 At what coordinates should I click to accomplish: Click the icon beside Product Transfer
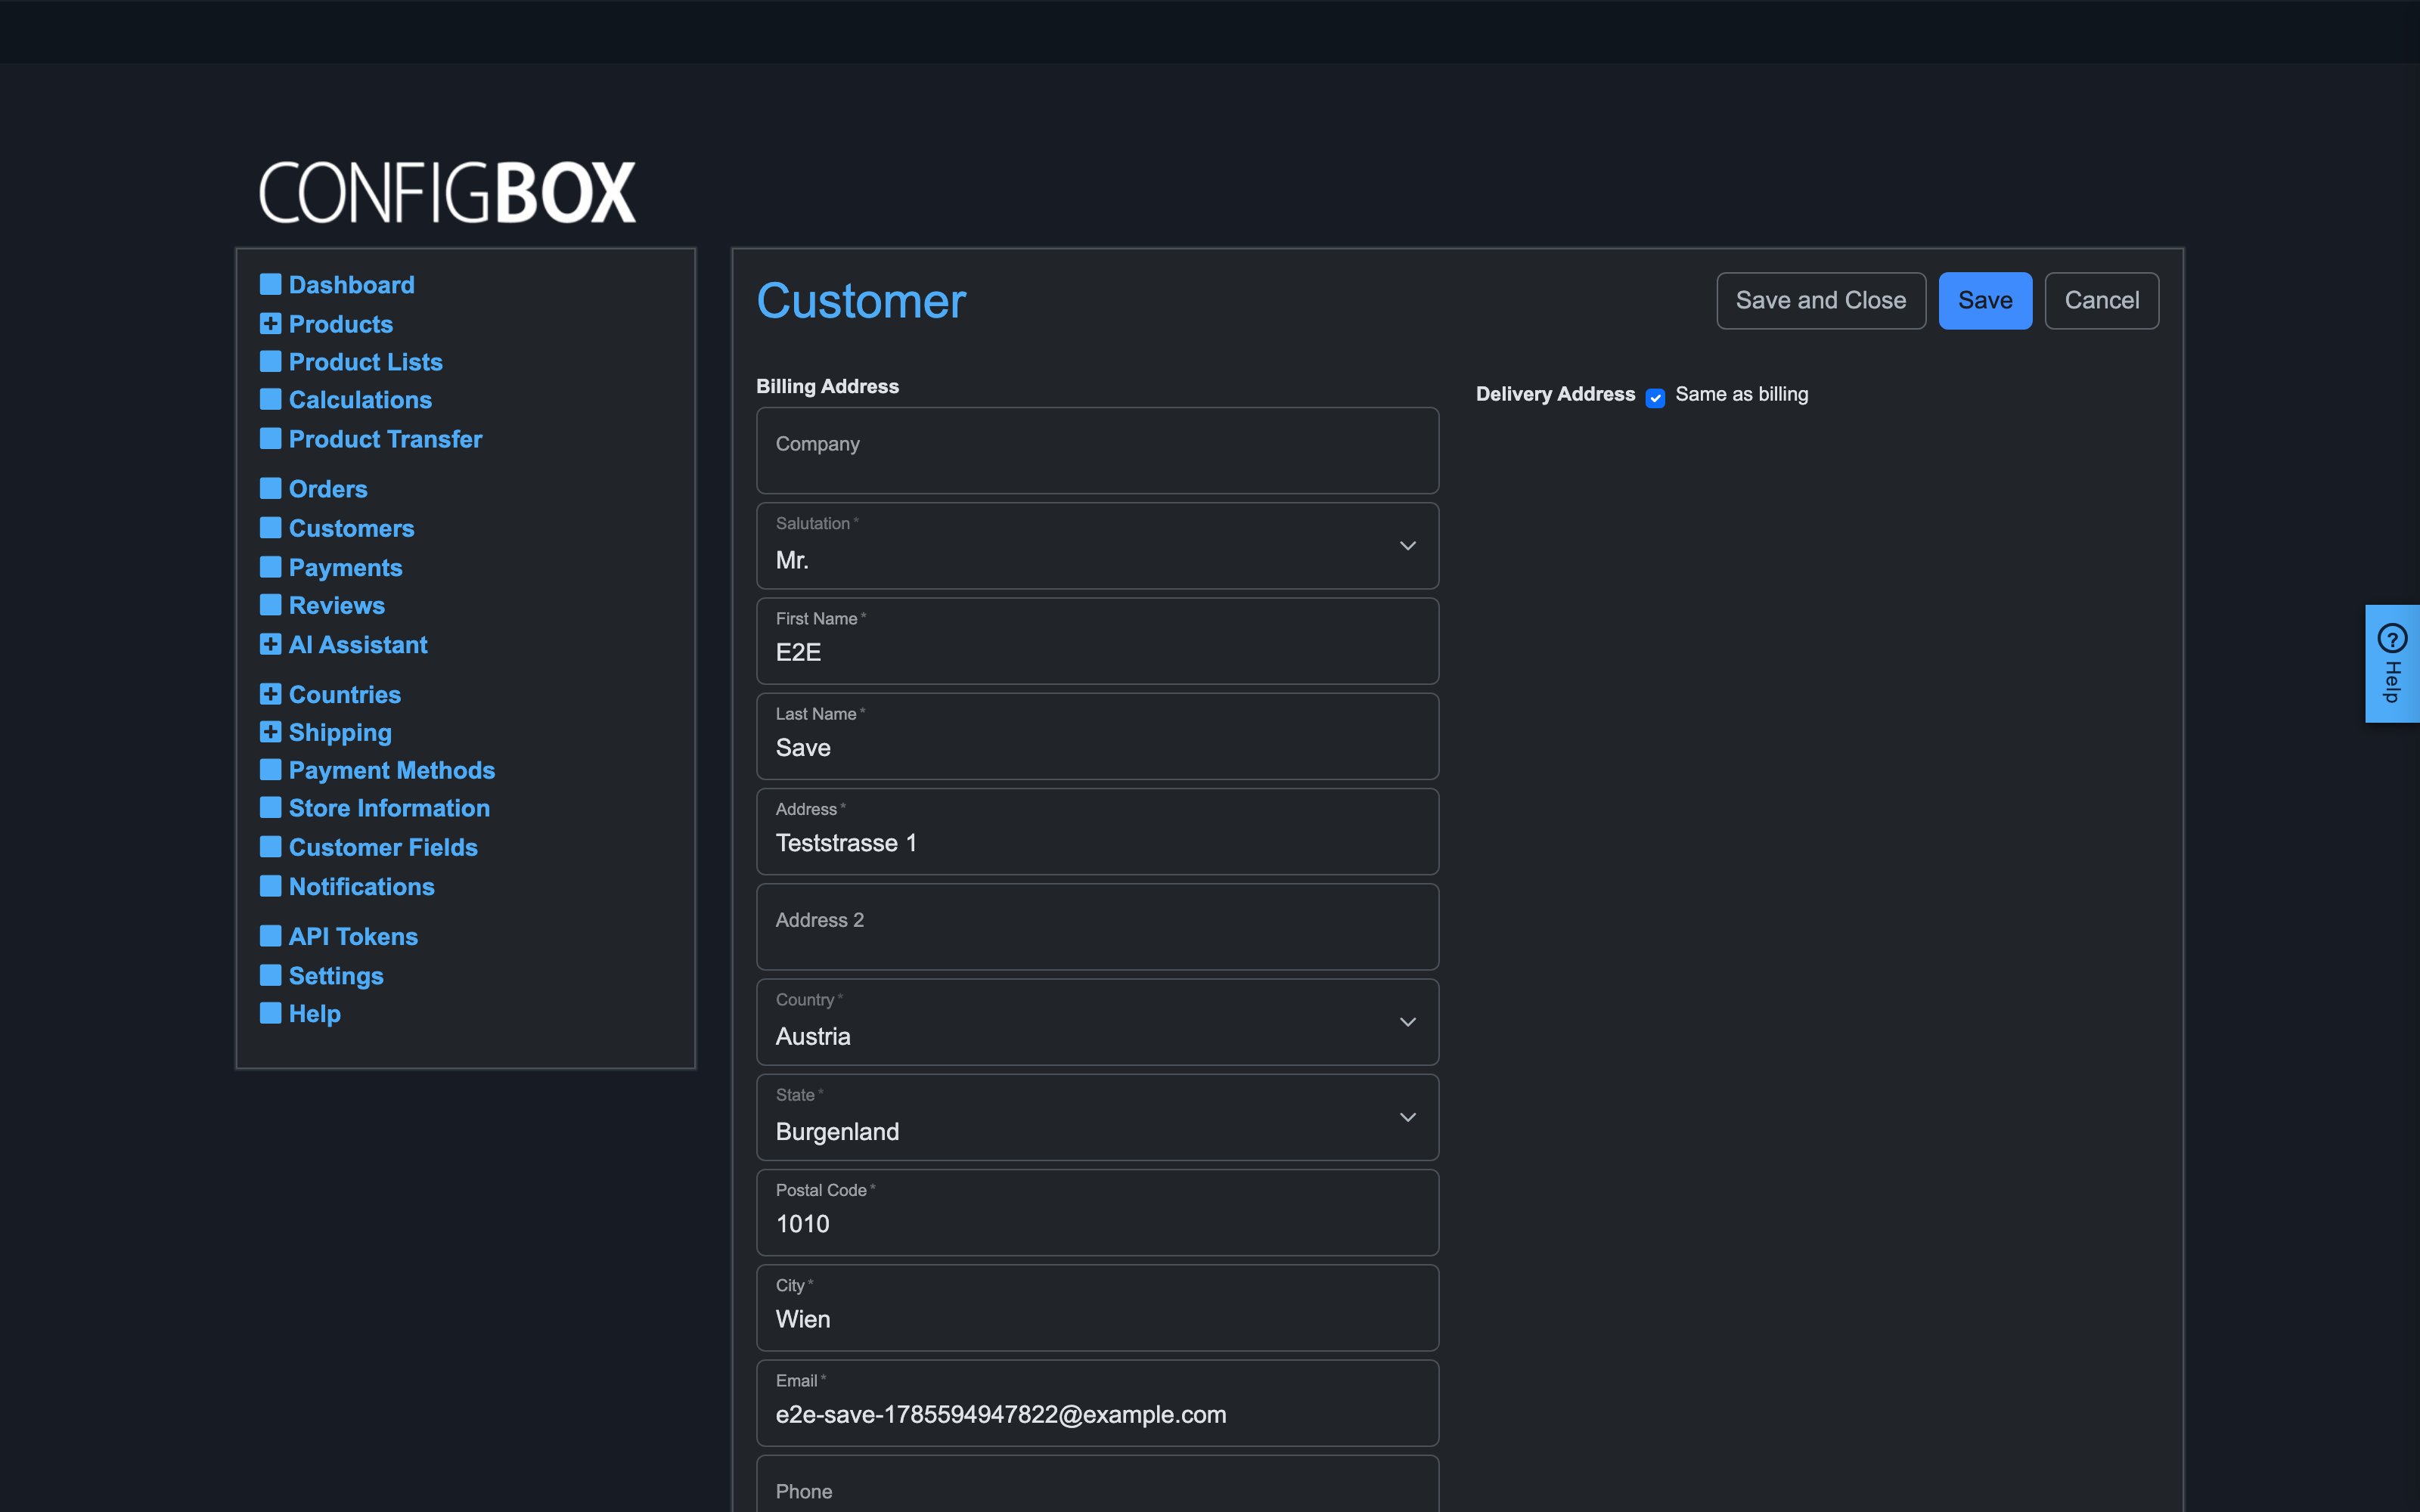(270, 438)
